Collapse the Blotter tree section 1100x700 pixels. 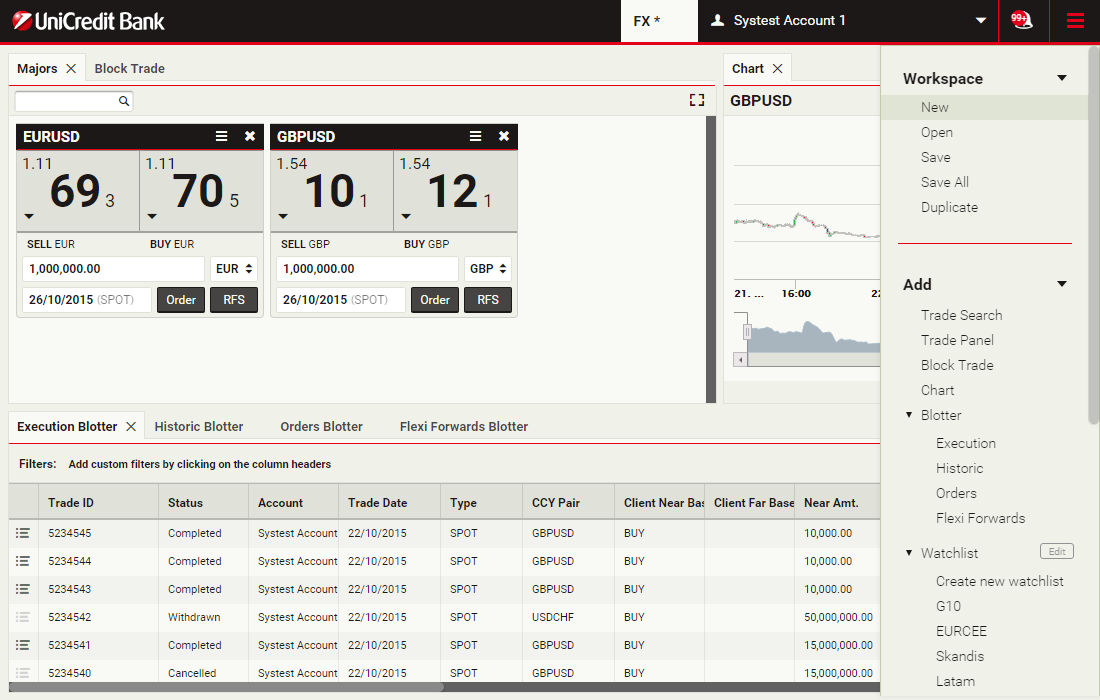[909, 415]
